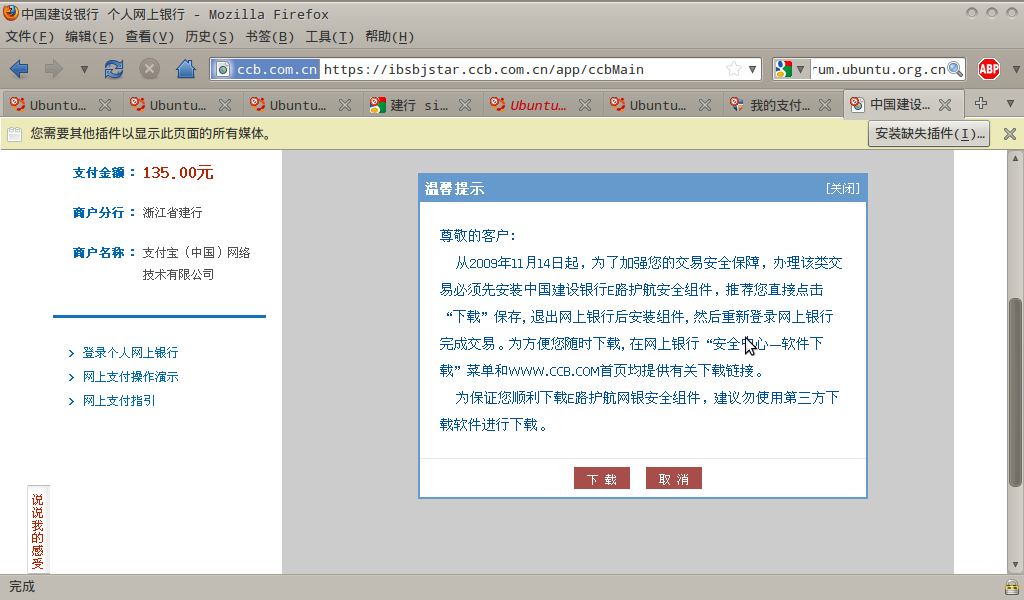Viewport: 1024px width, 600px height.
Task: Expand the Adblock Plus dropdown arrow
Action: (x=1016, y=69)
